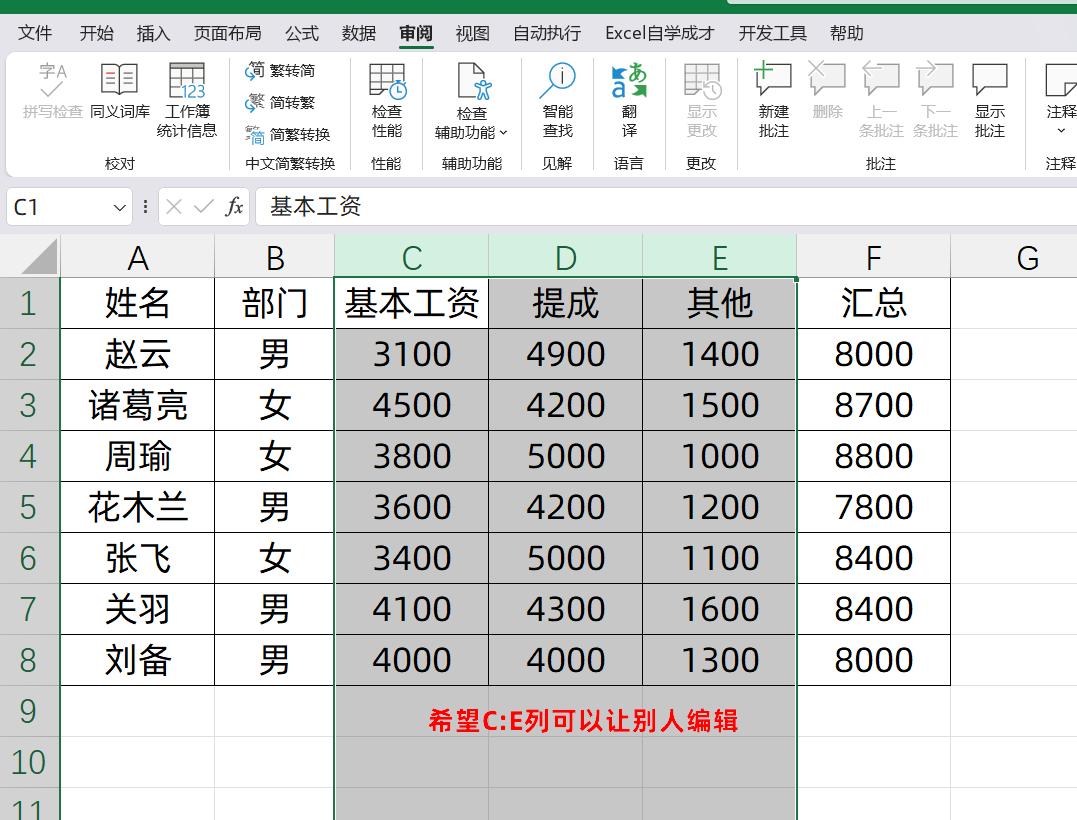Switch to the 公式 tab

point(302,33)
